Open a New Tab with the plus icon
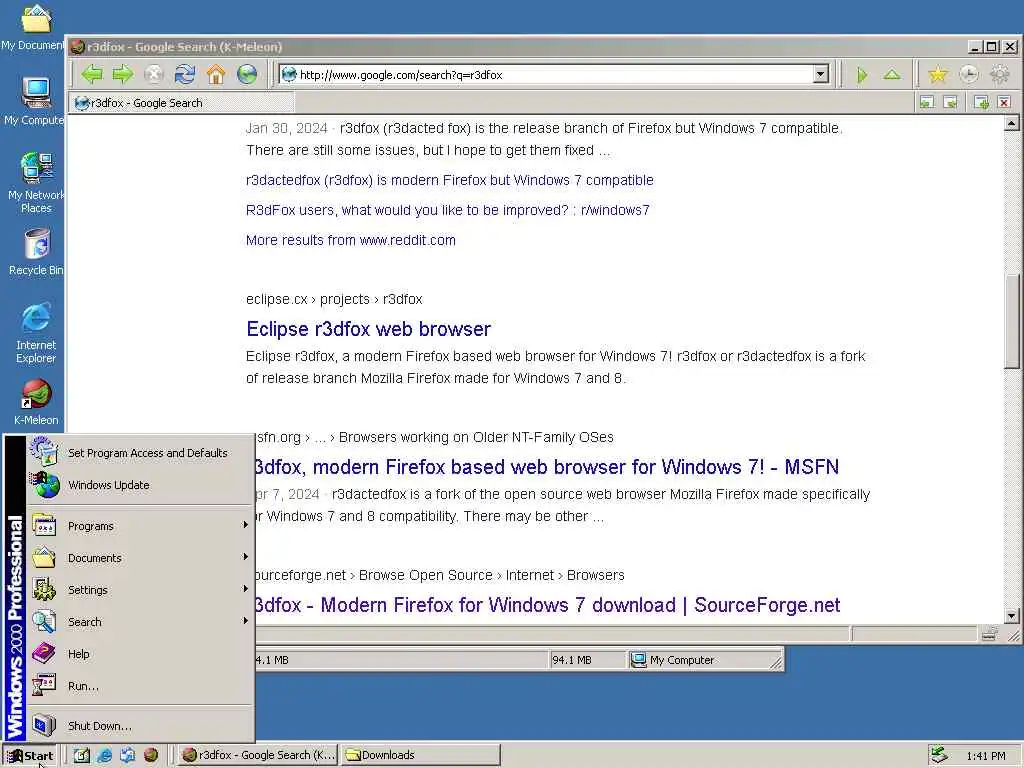The image size is (1024, 768). click(981, 102)
